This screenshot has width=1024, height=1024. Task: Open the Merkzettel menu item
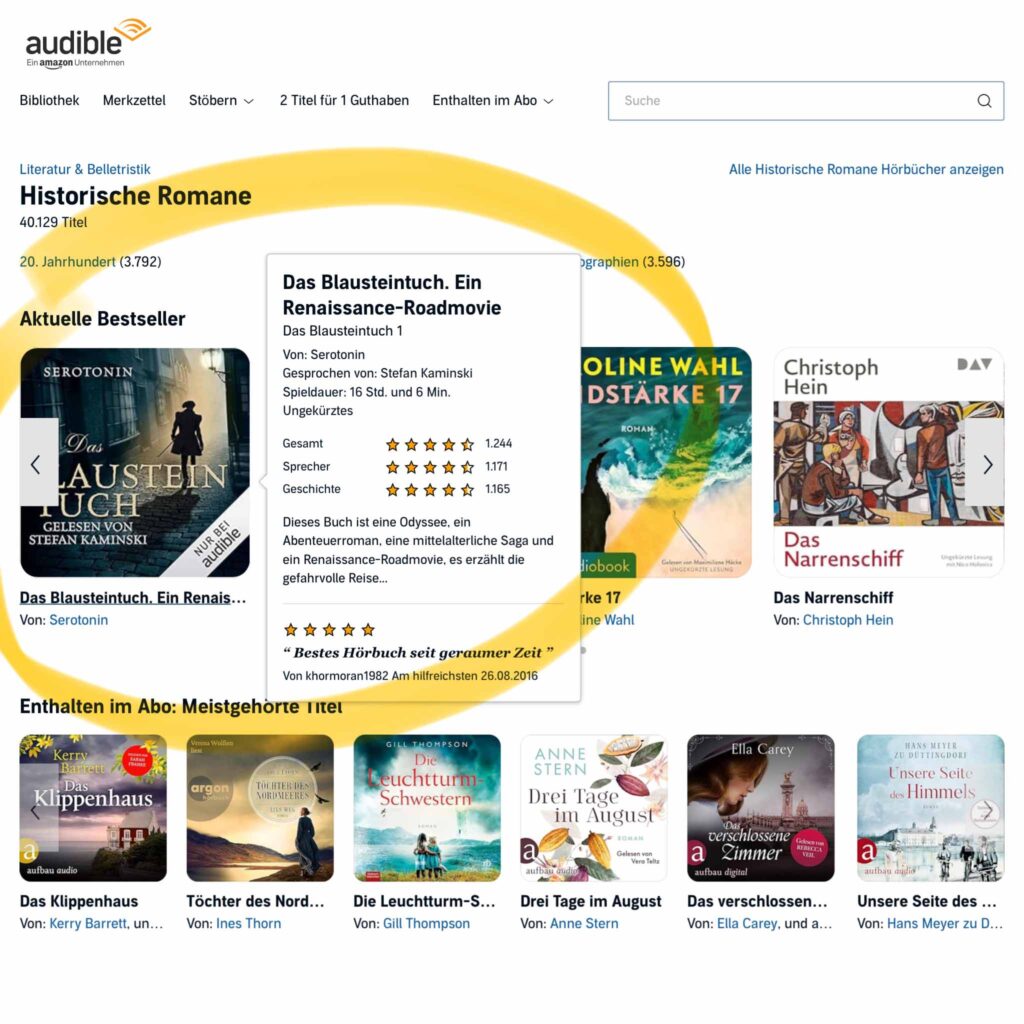[134, 101]
